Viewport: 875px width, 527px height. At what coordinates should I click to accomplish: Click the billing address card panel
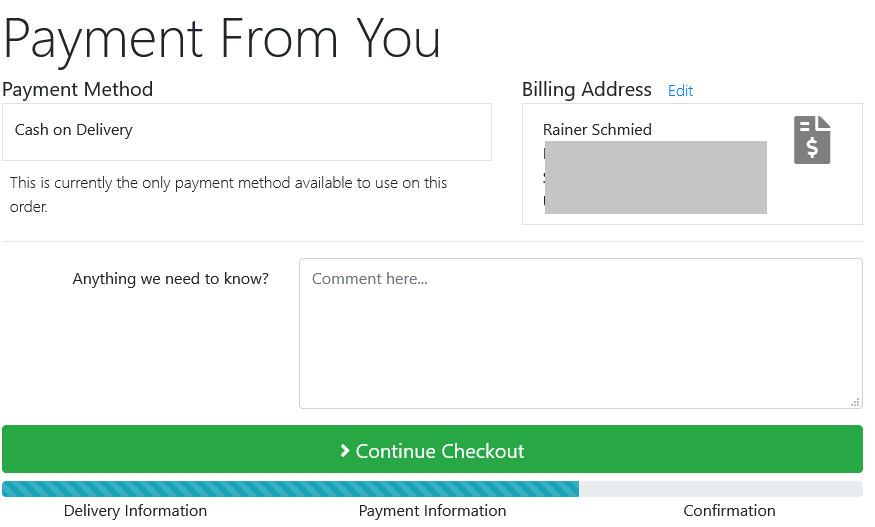click(x=693, y=164)
